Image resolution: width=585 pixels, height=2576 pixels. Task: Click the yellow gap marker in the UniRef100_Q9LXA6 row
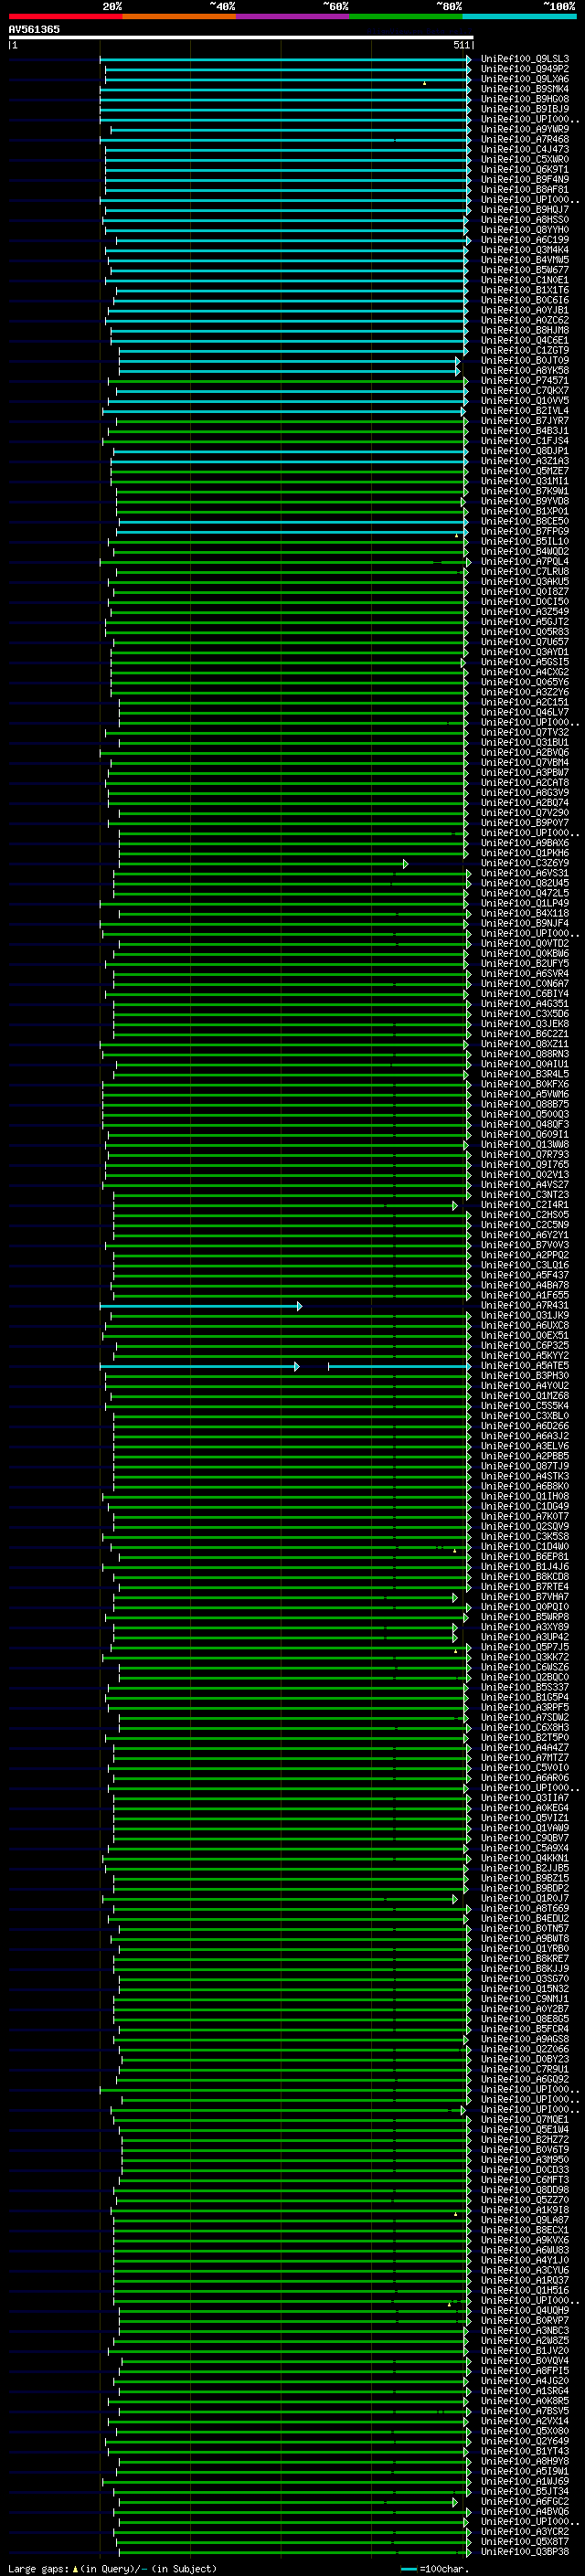(x=424, y=83)
